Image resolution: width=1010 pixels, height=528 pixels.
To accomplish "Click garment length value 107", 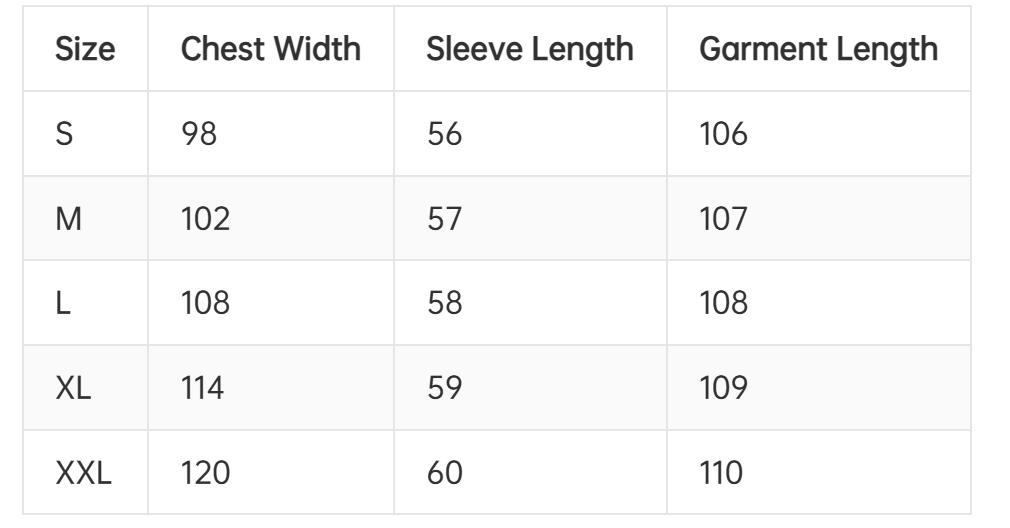I will [x=723, y=219].
